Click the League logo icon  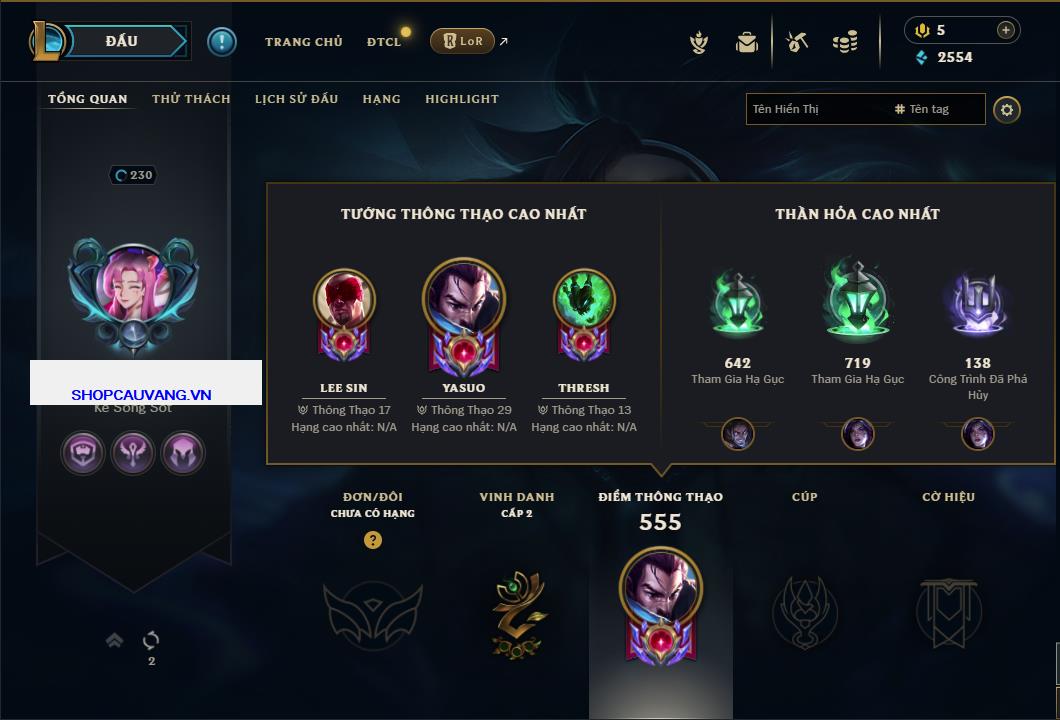pyautogui.click(x=47, y=41)
